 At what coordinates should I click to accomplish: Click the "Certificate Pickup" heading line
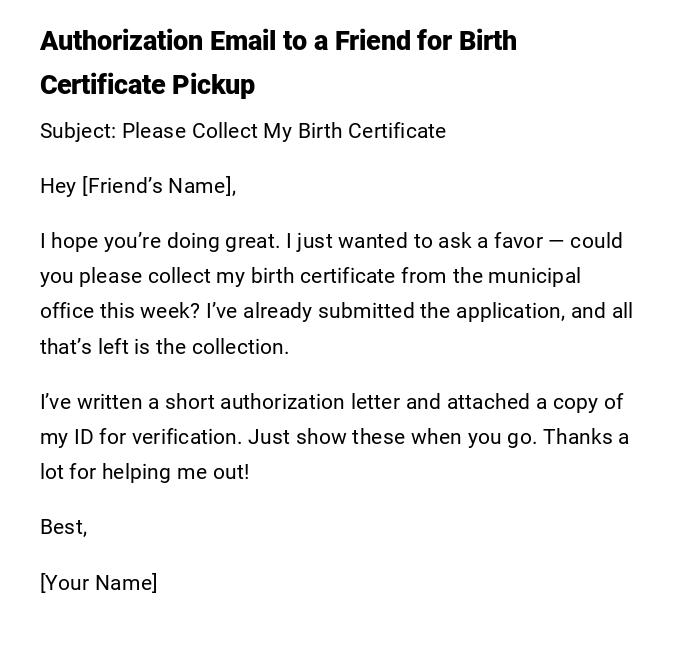(147, 85)
